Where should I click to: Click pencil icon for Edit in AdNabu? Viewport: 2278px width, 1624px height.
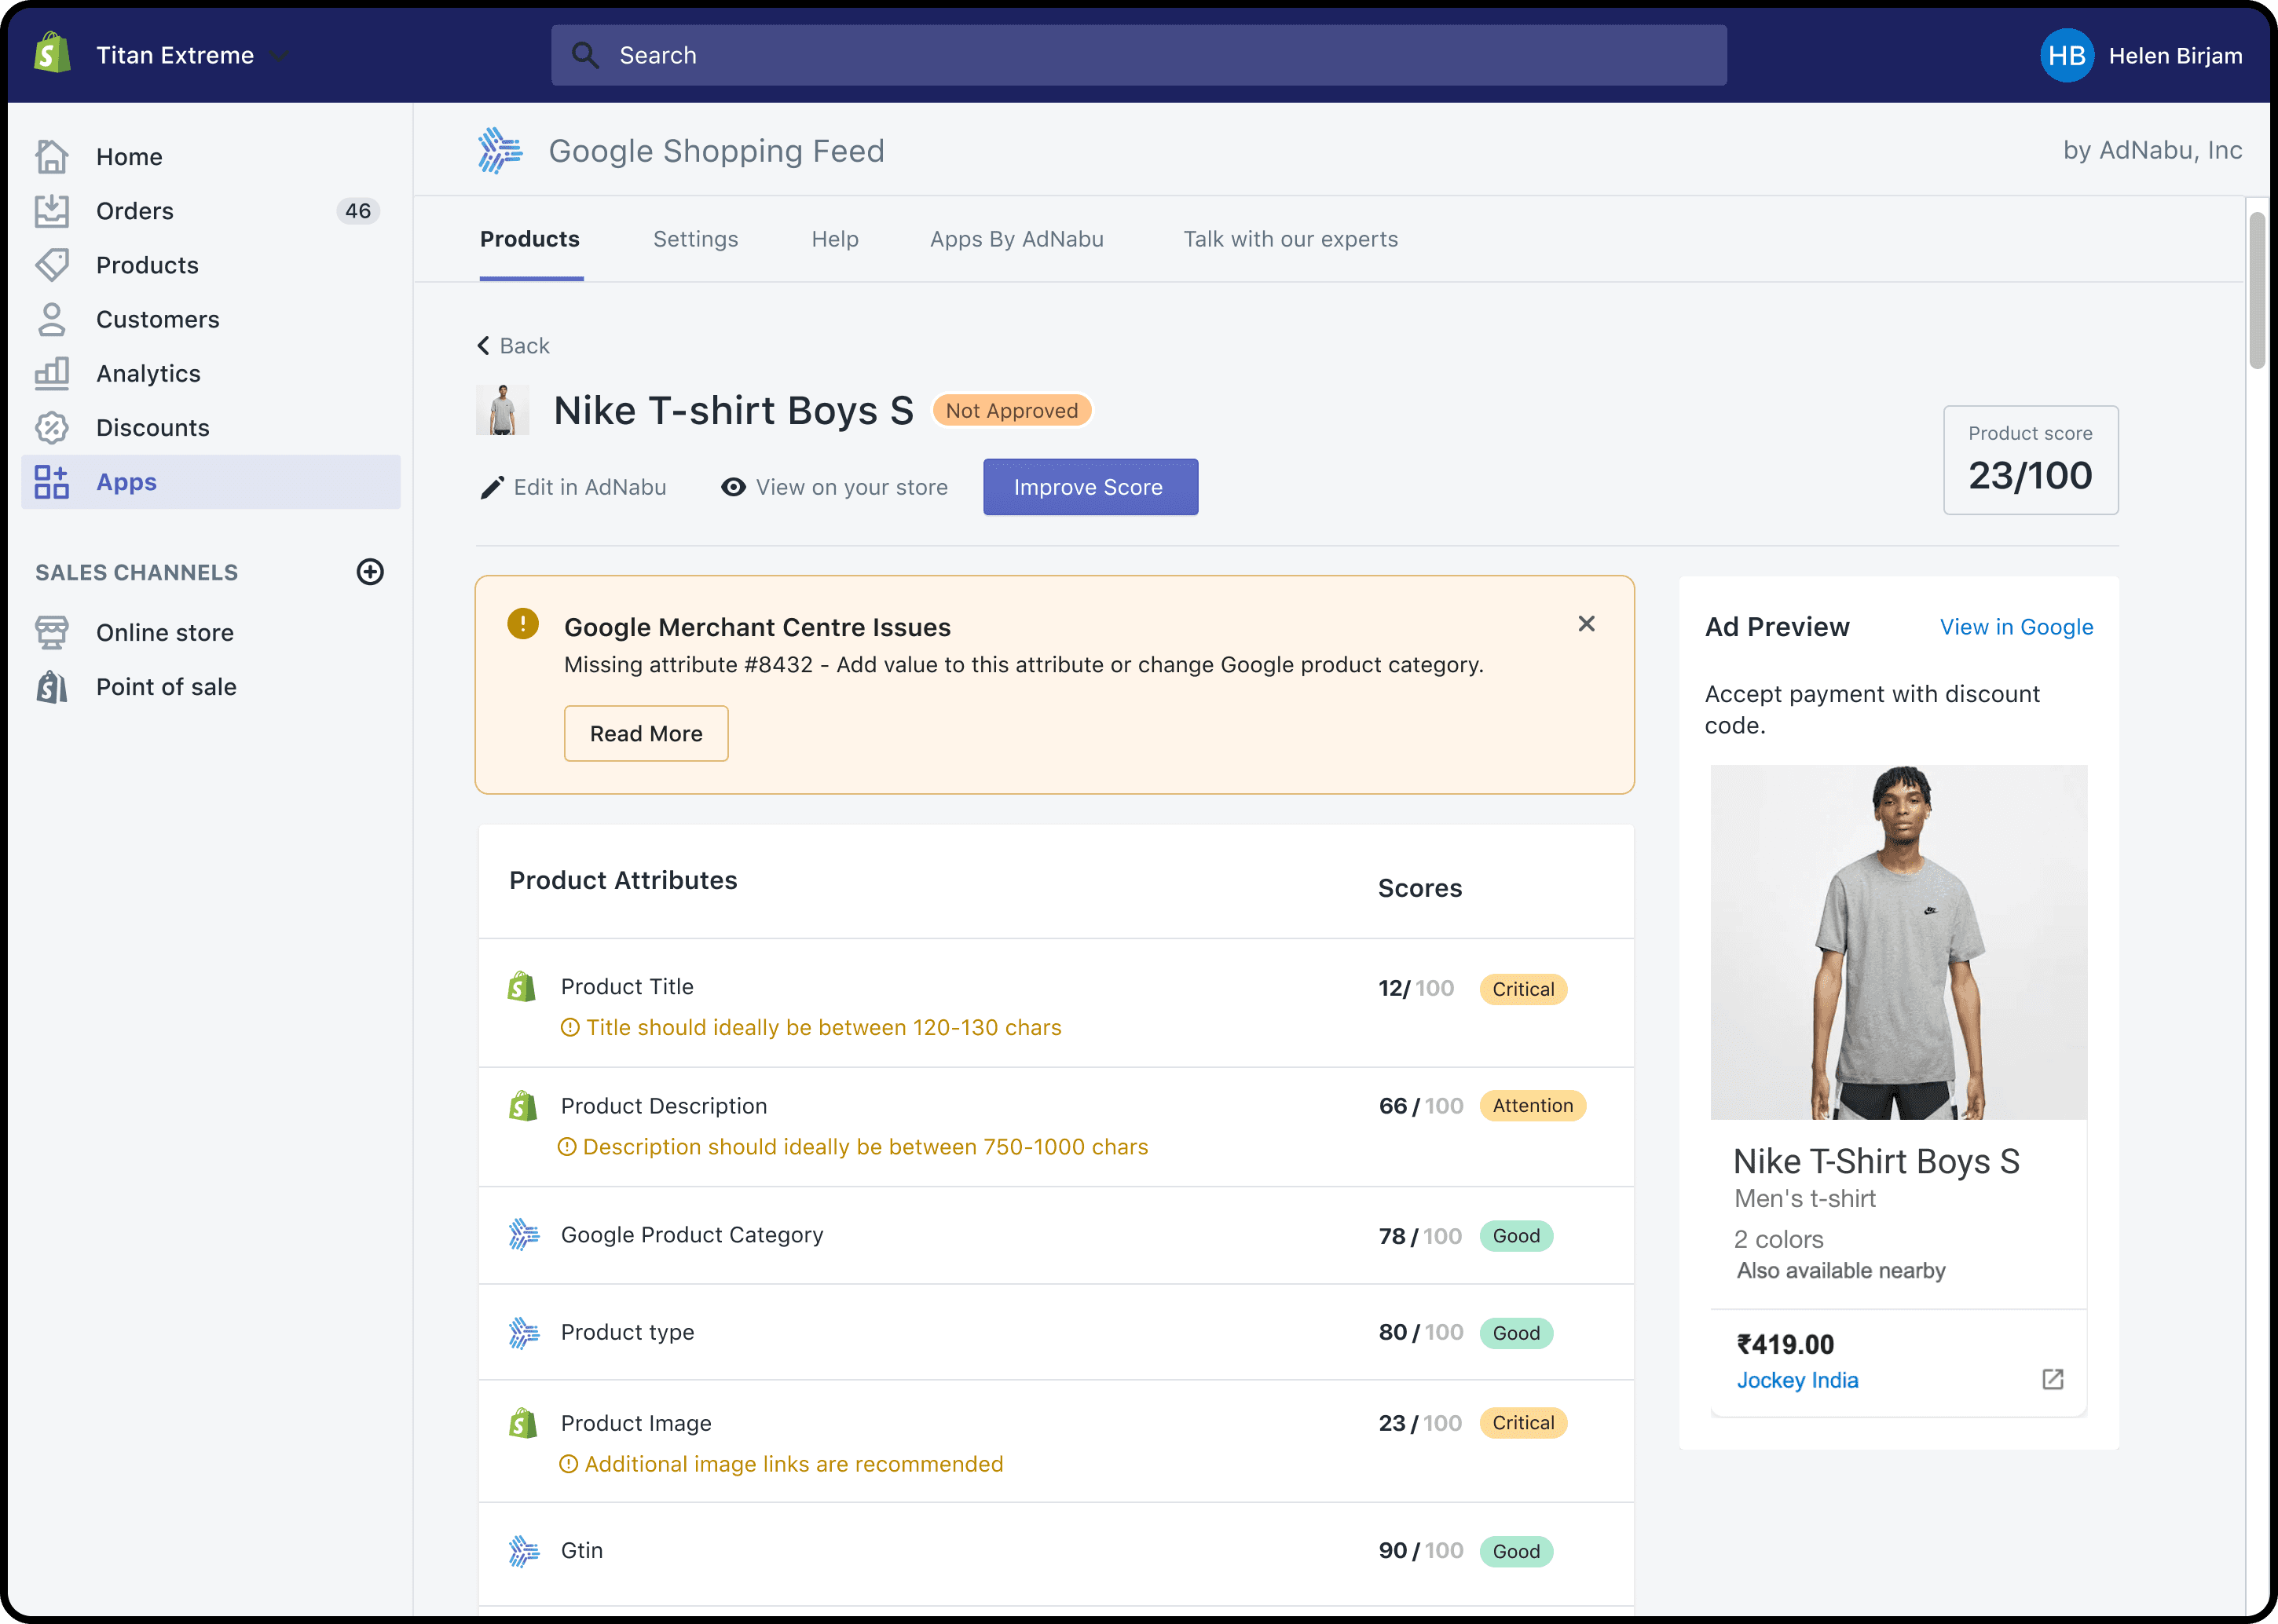point(491,488)
